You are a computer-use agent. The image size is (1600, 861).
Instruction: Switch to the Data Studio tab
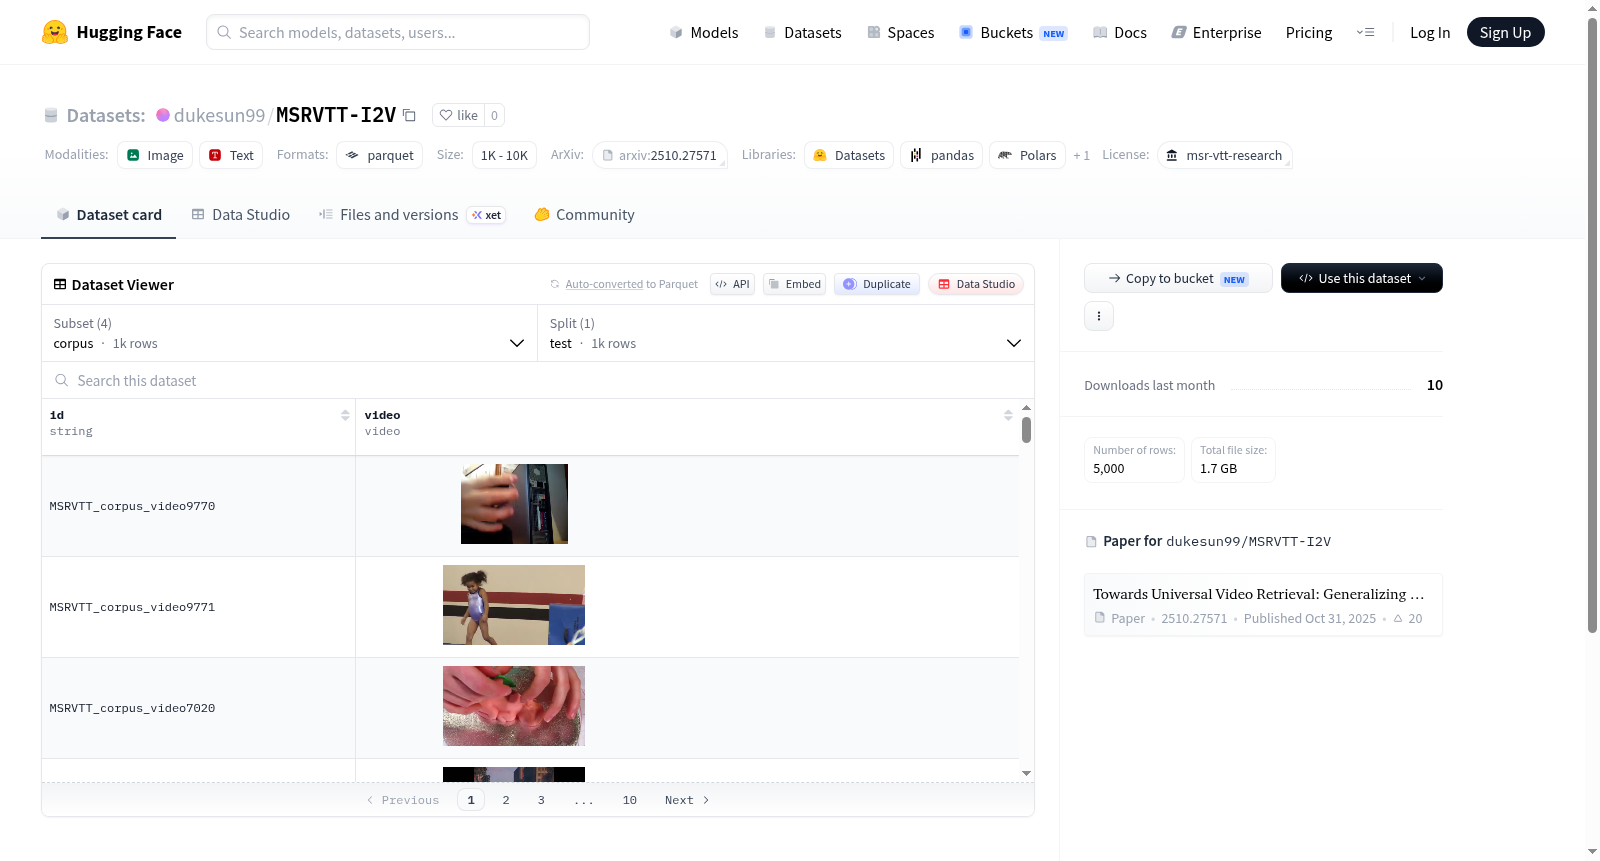pyautogui.click(x=241, y=215)
